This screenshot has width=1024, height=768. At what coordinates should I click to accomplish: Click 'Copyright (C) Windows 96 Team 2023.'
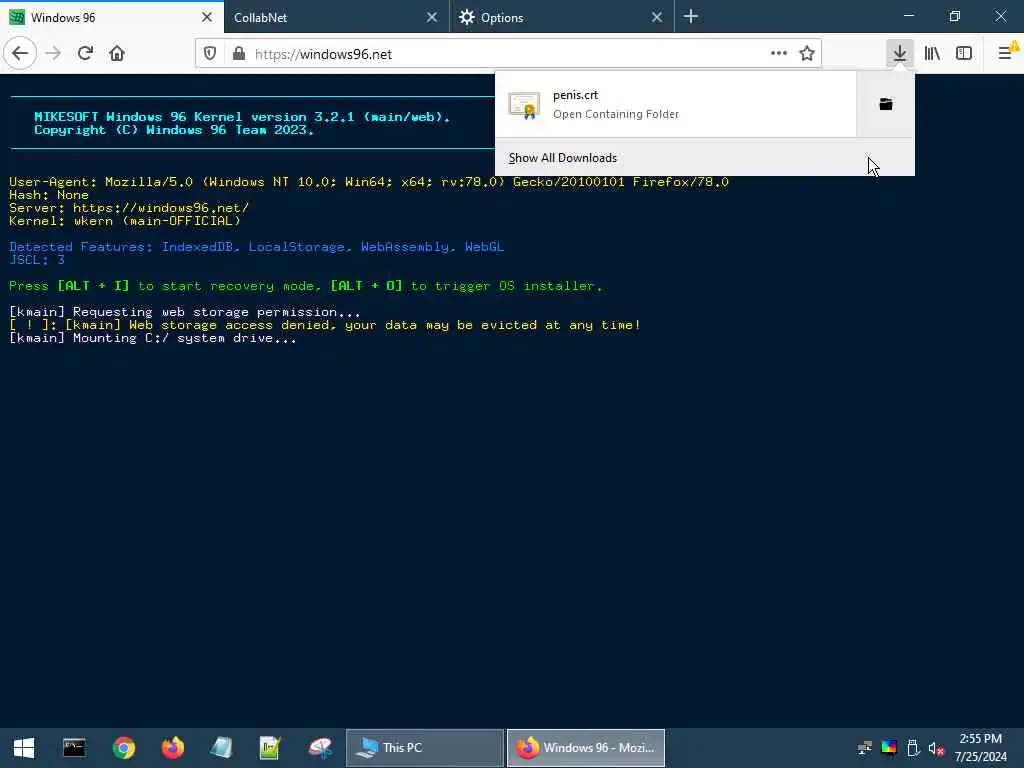[174, 130]
